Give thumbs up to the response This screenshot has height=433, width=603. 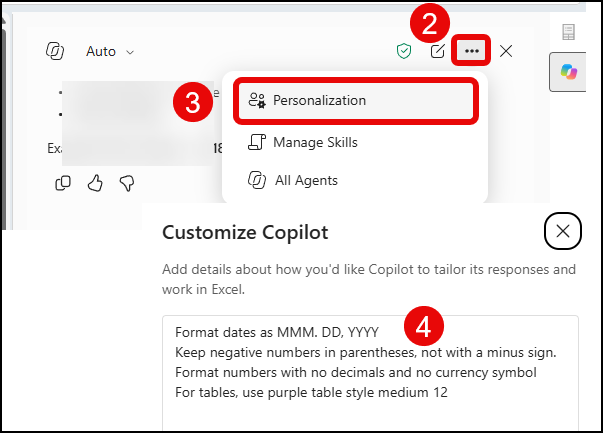95,183
